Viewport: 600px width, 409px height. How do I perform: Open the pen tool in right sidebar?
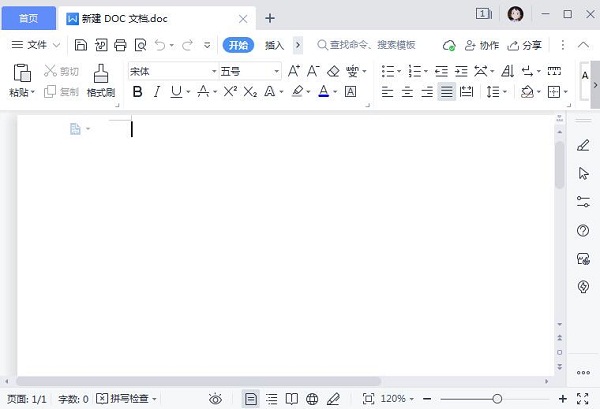tap(583, 145)
